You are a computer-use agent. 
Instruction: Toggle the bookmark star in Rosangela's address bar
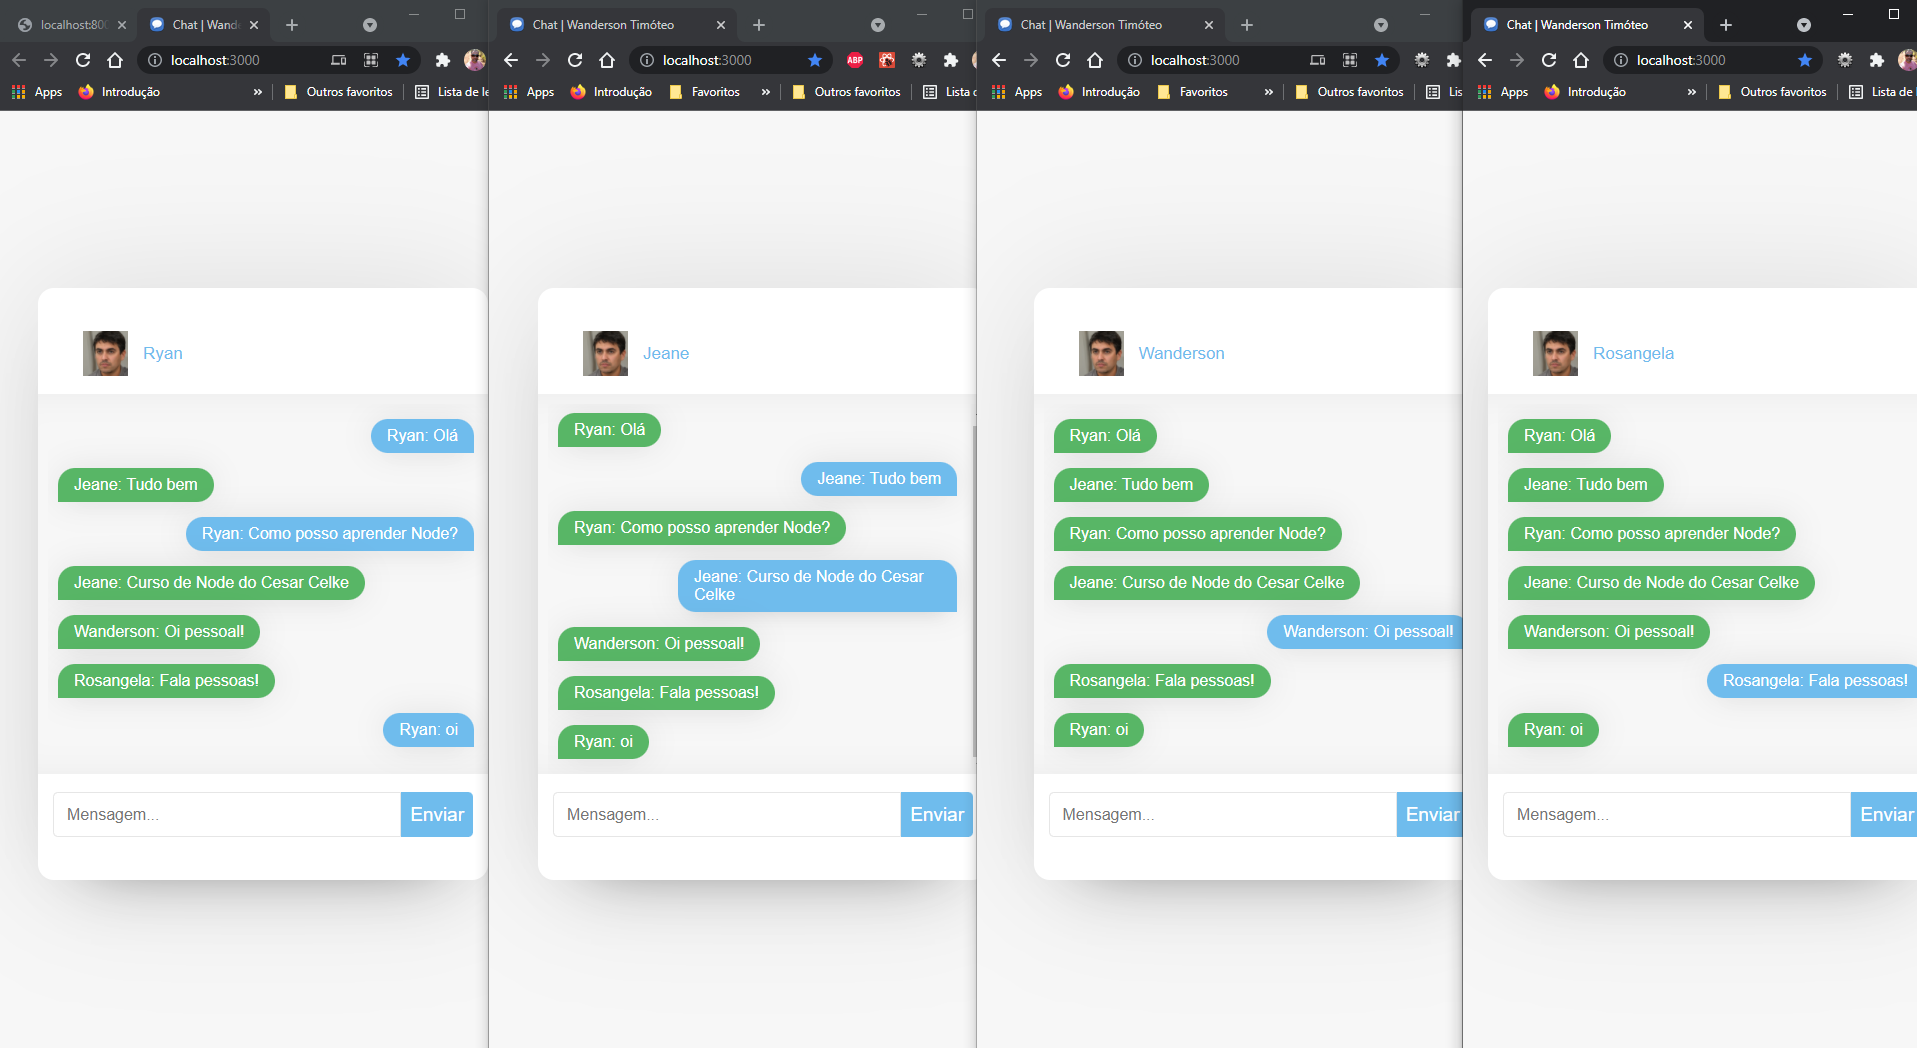click(1805, 60)
